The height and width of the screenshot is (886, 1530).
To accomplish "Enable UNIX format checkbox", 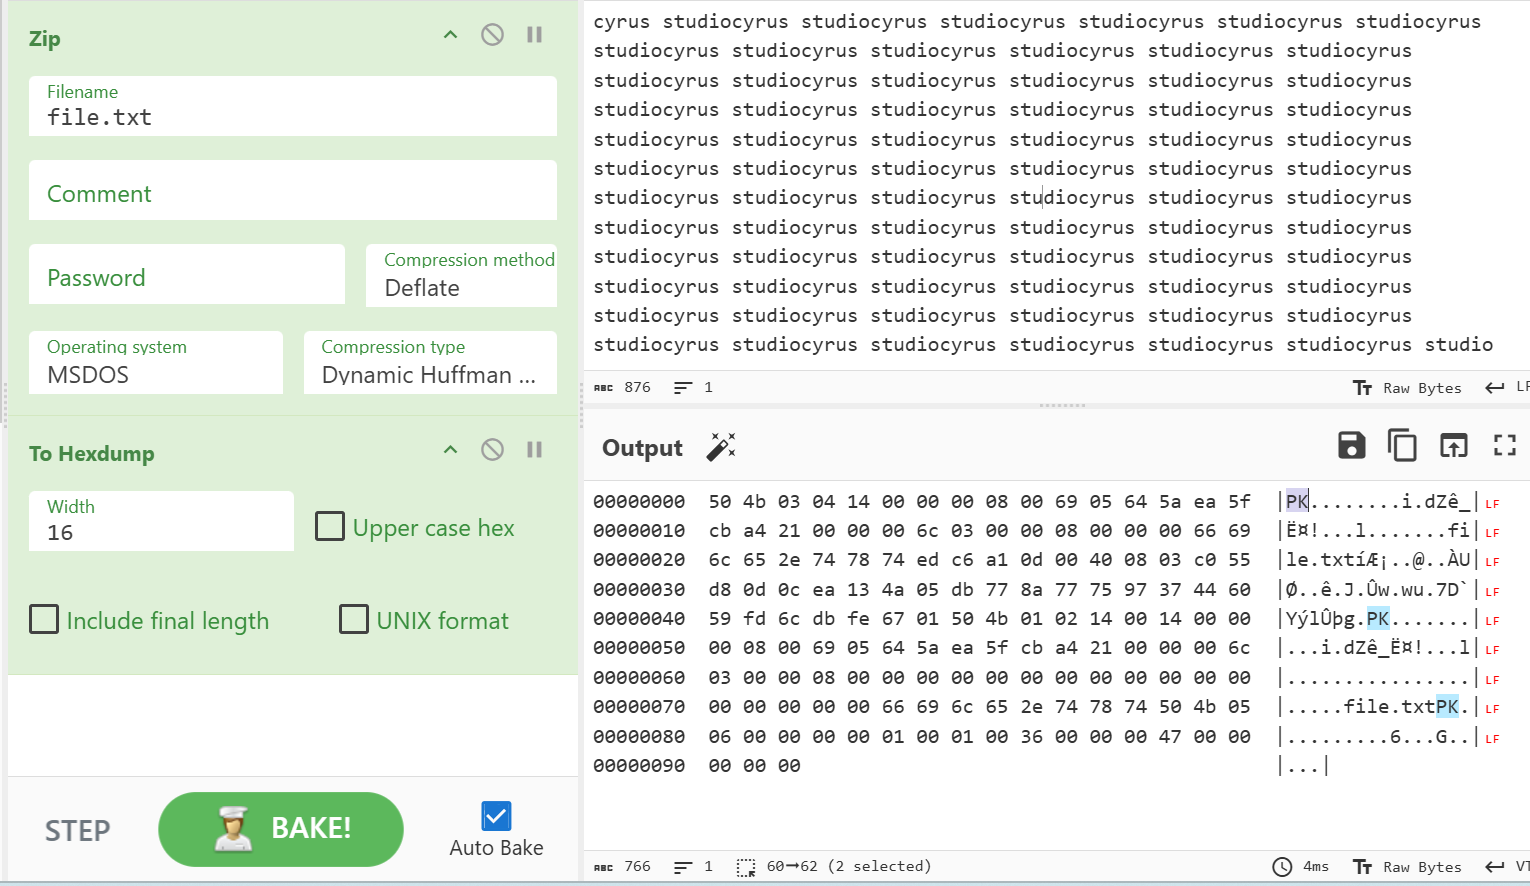I will [354, 619].
